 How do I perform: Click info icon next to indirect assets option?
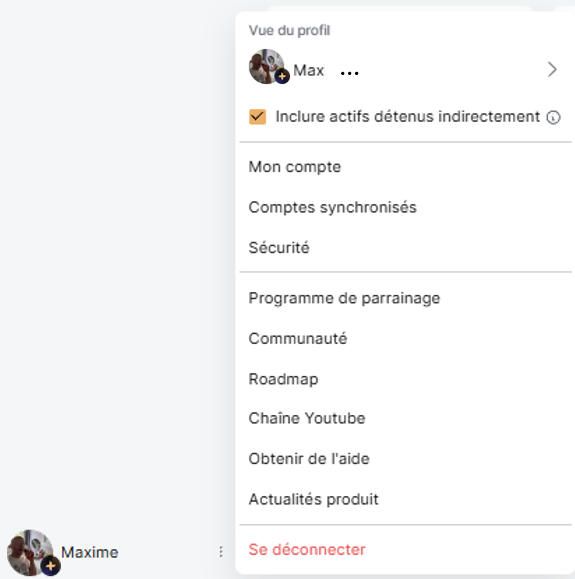click(553, 117)
